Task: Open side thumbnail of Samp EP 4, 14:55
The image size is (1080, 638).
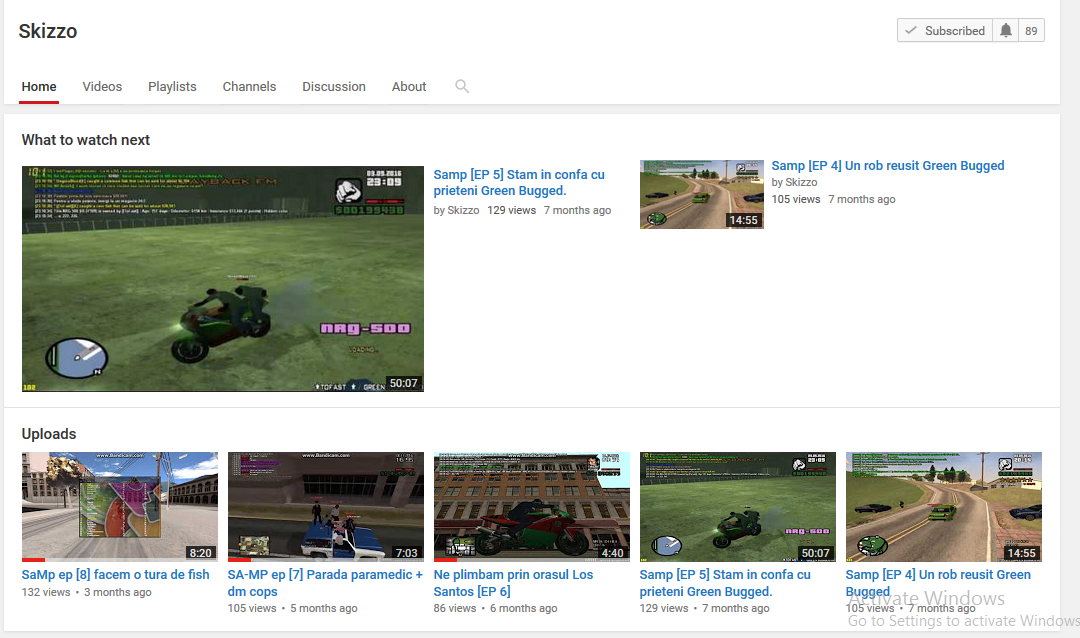Action: pos(701,194)
